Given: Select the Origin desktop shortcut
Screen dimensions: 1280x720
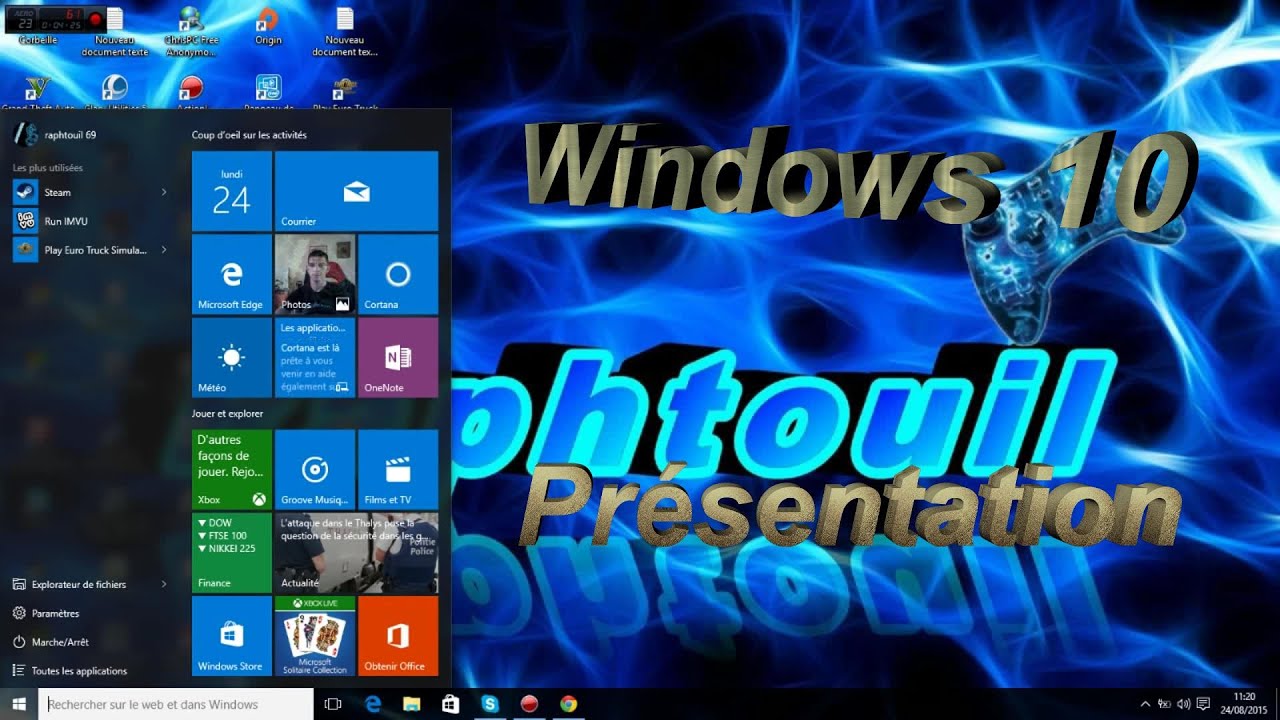Looking at the screenshot, I should click(x=268, y=27).
